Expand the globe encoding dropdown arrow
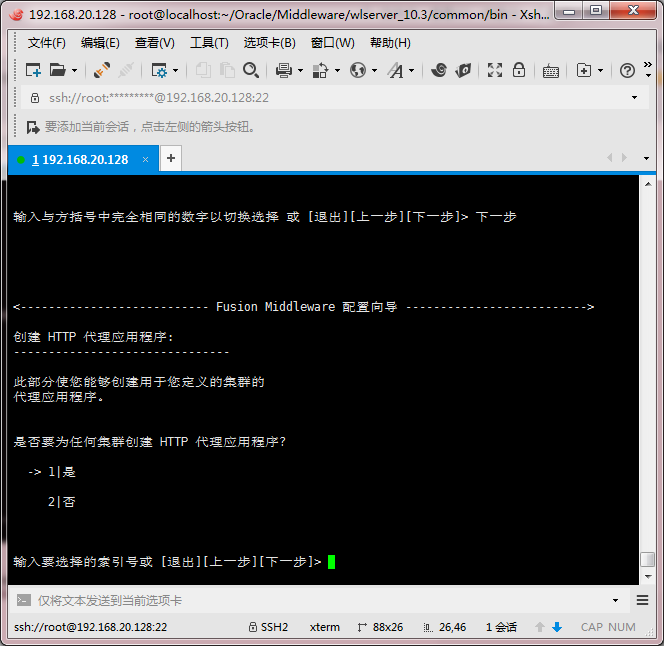 374,70
